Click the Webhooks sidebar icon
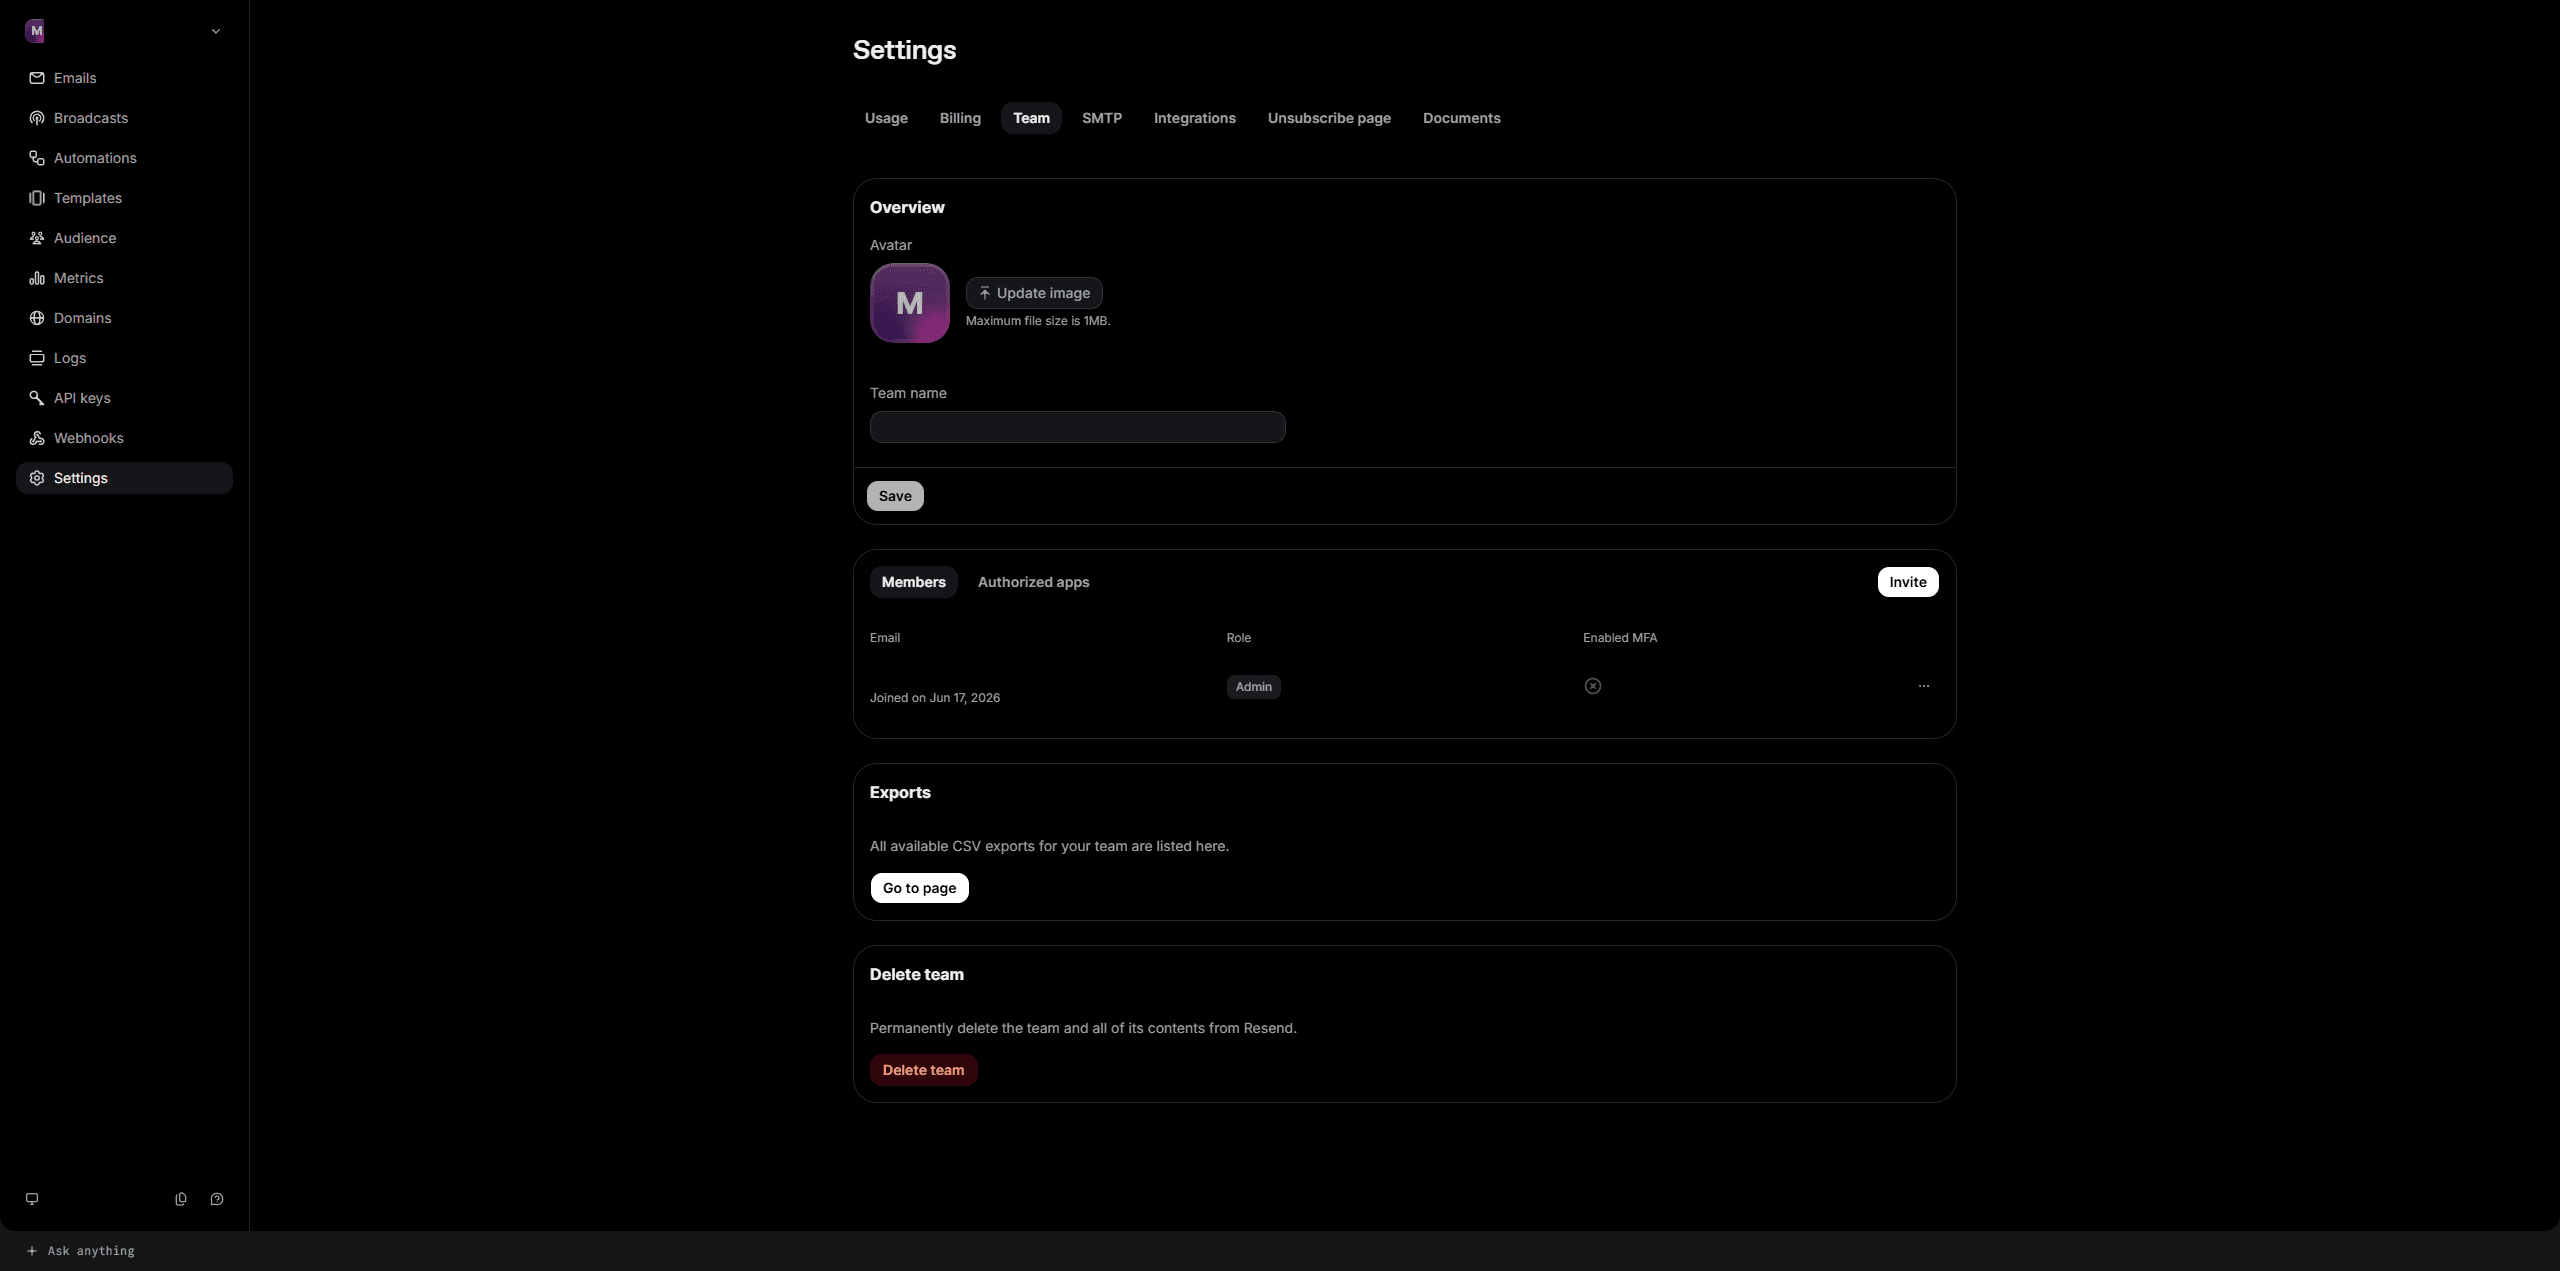This screenshot has height=1271, width=2560. click(37, 438)
